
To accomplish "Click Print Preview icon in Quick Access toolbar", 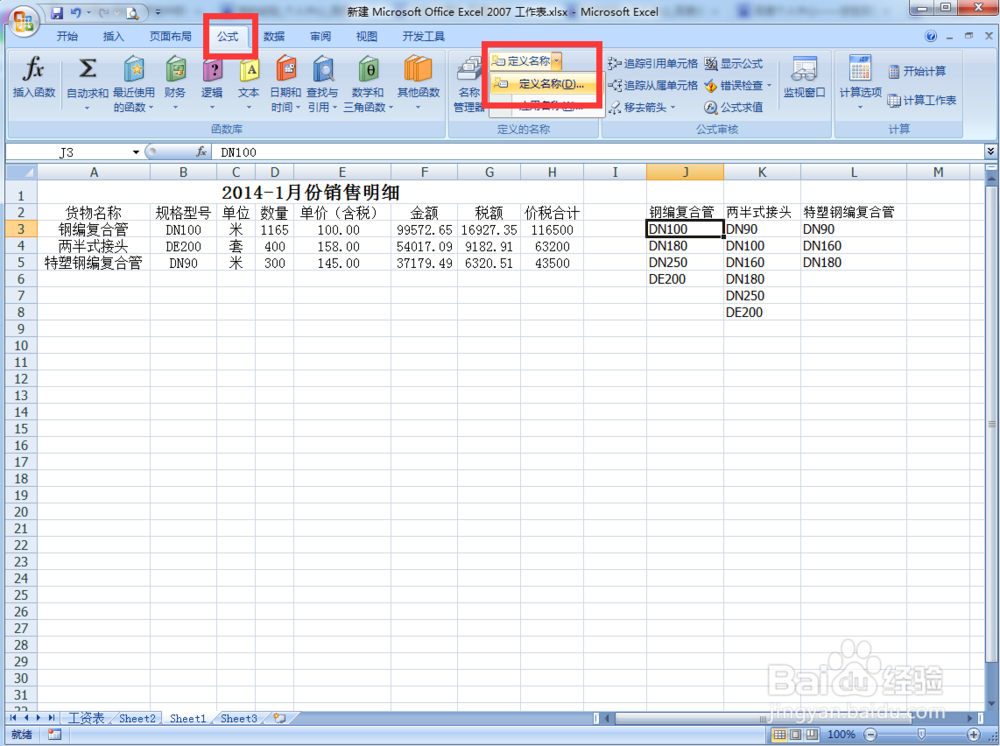I will (132, 13).
